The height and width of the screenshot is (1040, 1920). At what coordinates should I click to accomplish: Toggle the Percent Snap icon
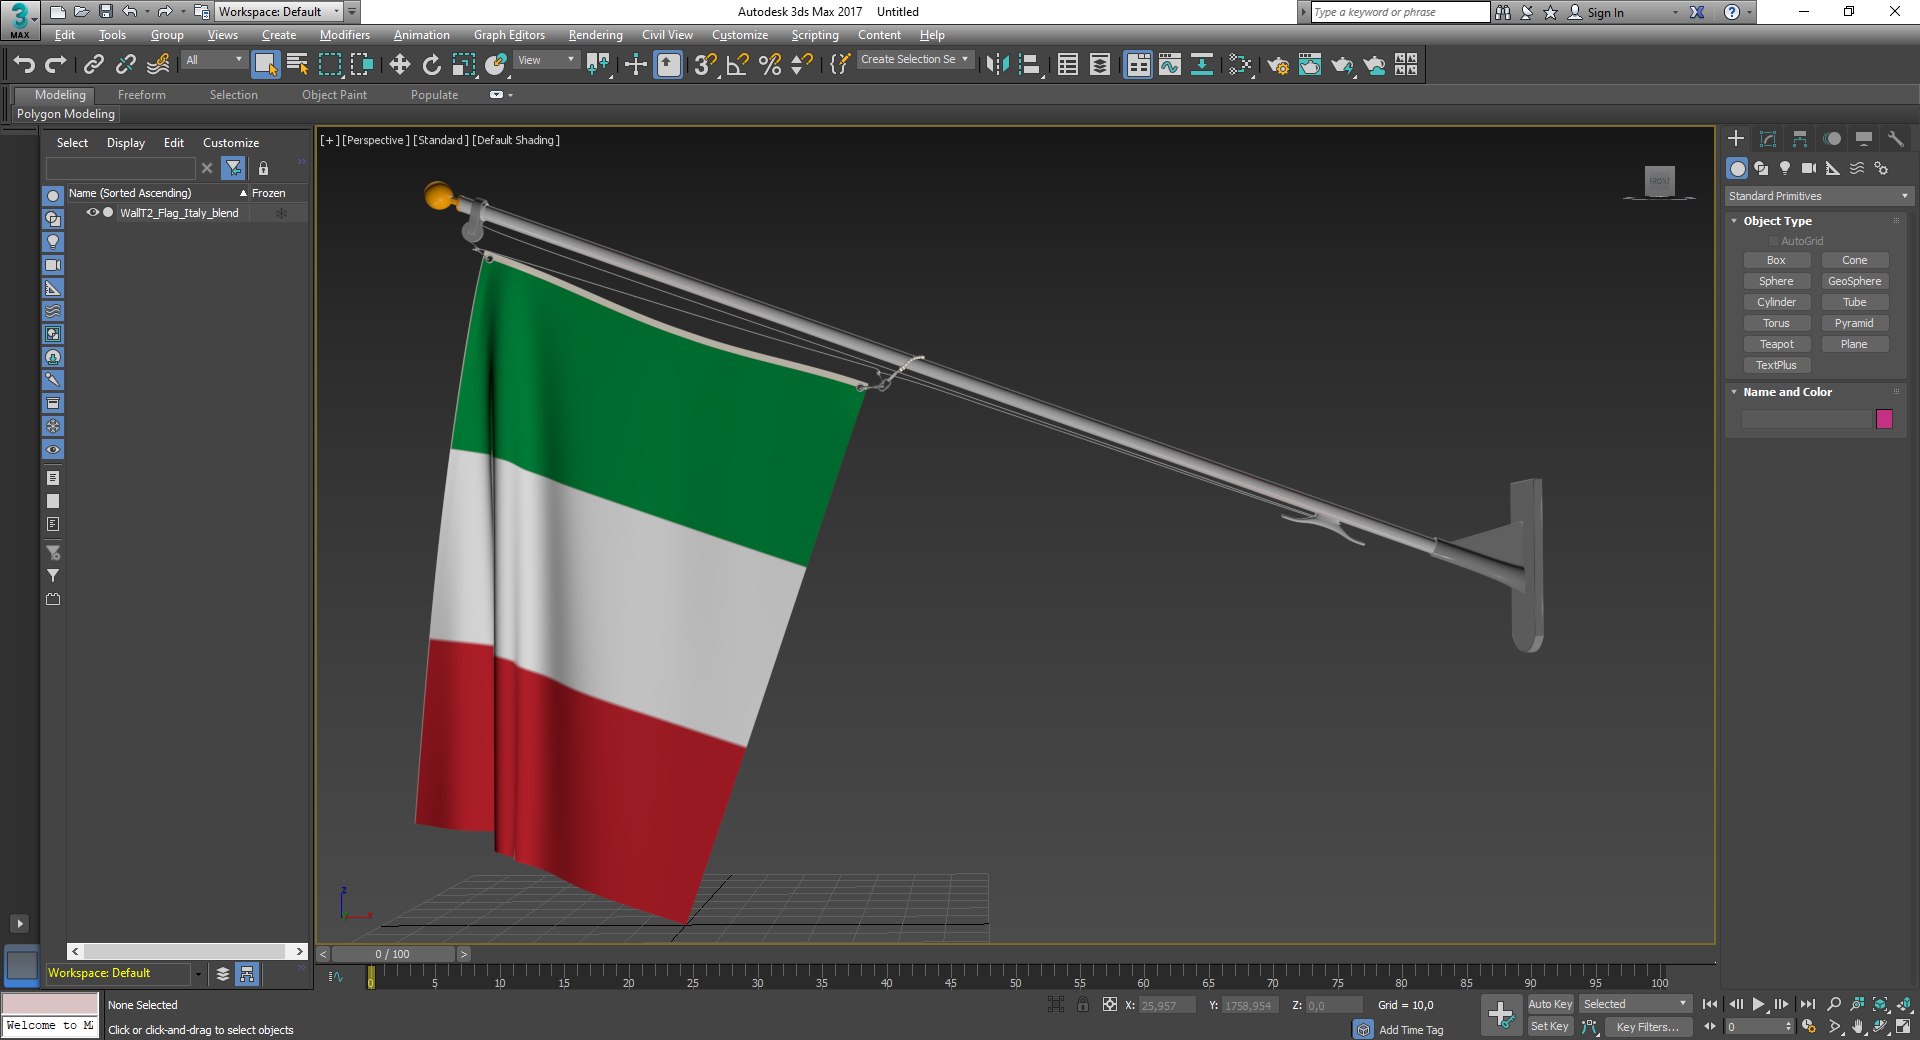click(x=769, y=65)
